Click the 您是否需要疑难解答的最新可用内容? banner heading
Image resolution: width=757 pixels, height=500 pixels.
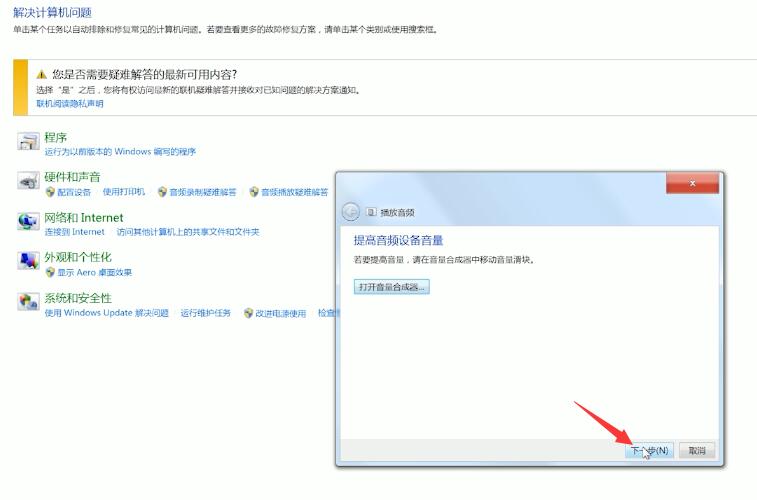[145, 74]
